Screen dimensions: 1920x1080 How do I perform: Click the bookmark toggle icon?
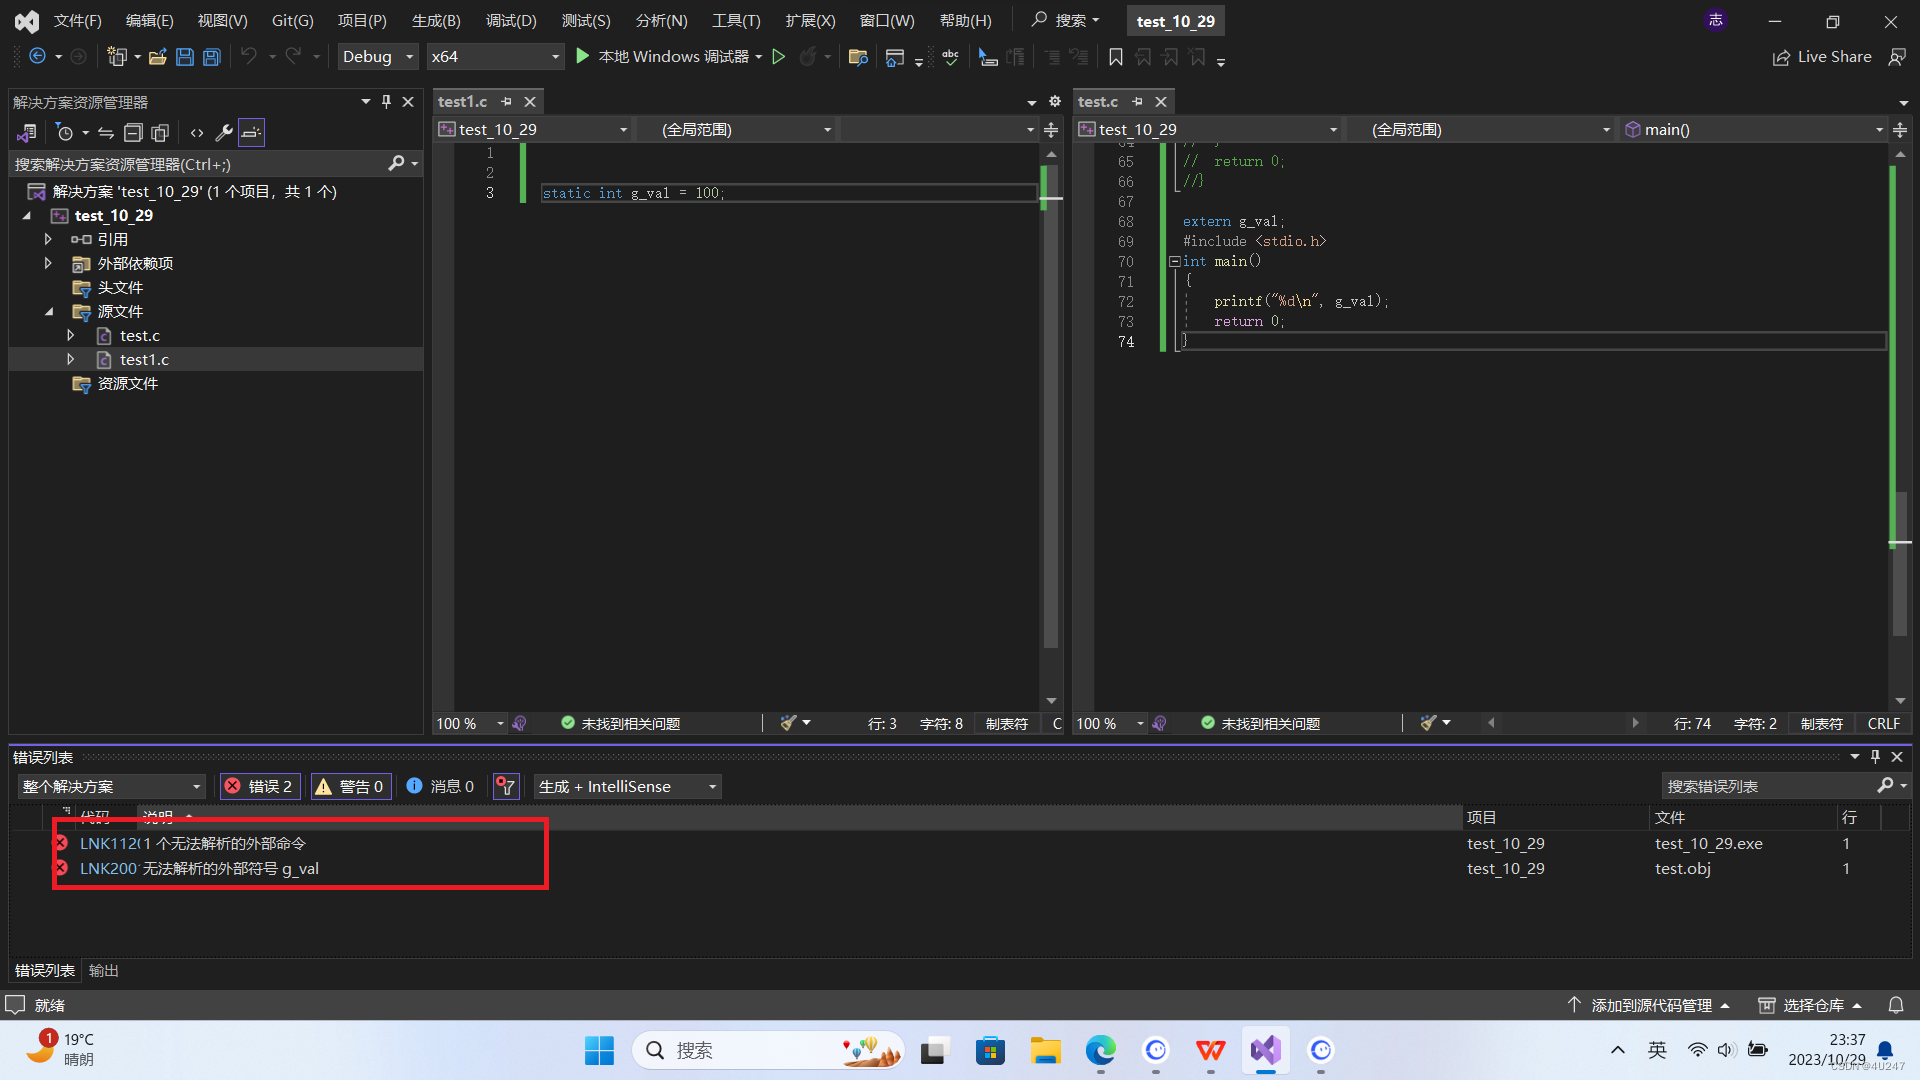[x=1116, y=57]
